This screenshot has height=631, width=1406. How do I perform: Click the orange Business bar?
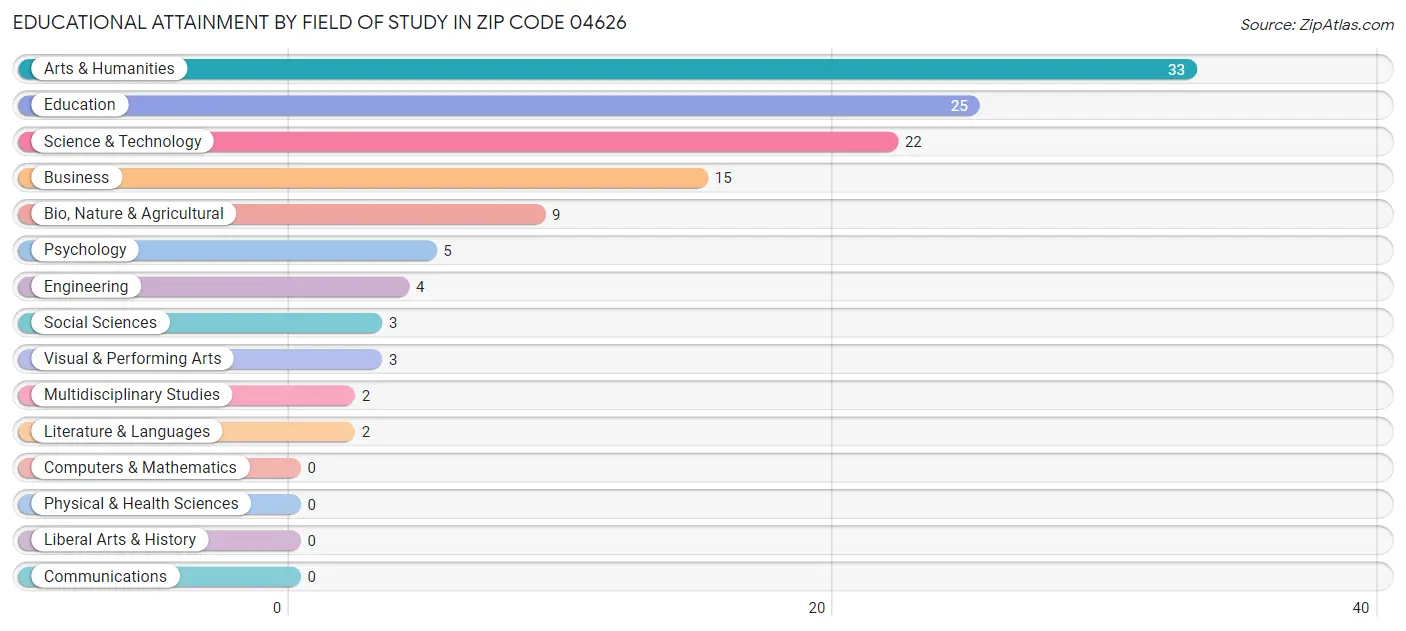coord(363,177)
